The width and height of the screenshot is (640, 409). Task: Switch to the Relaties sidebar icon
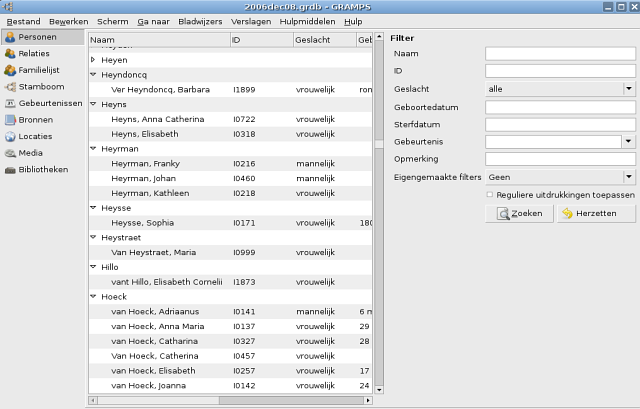[11, 54]
